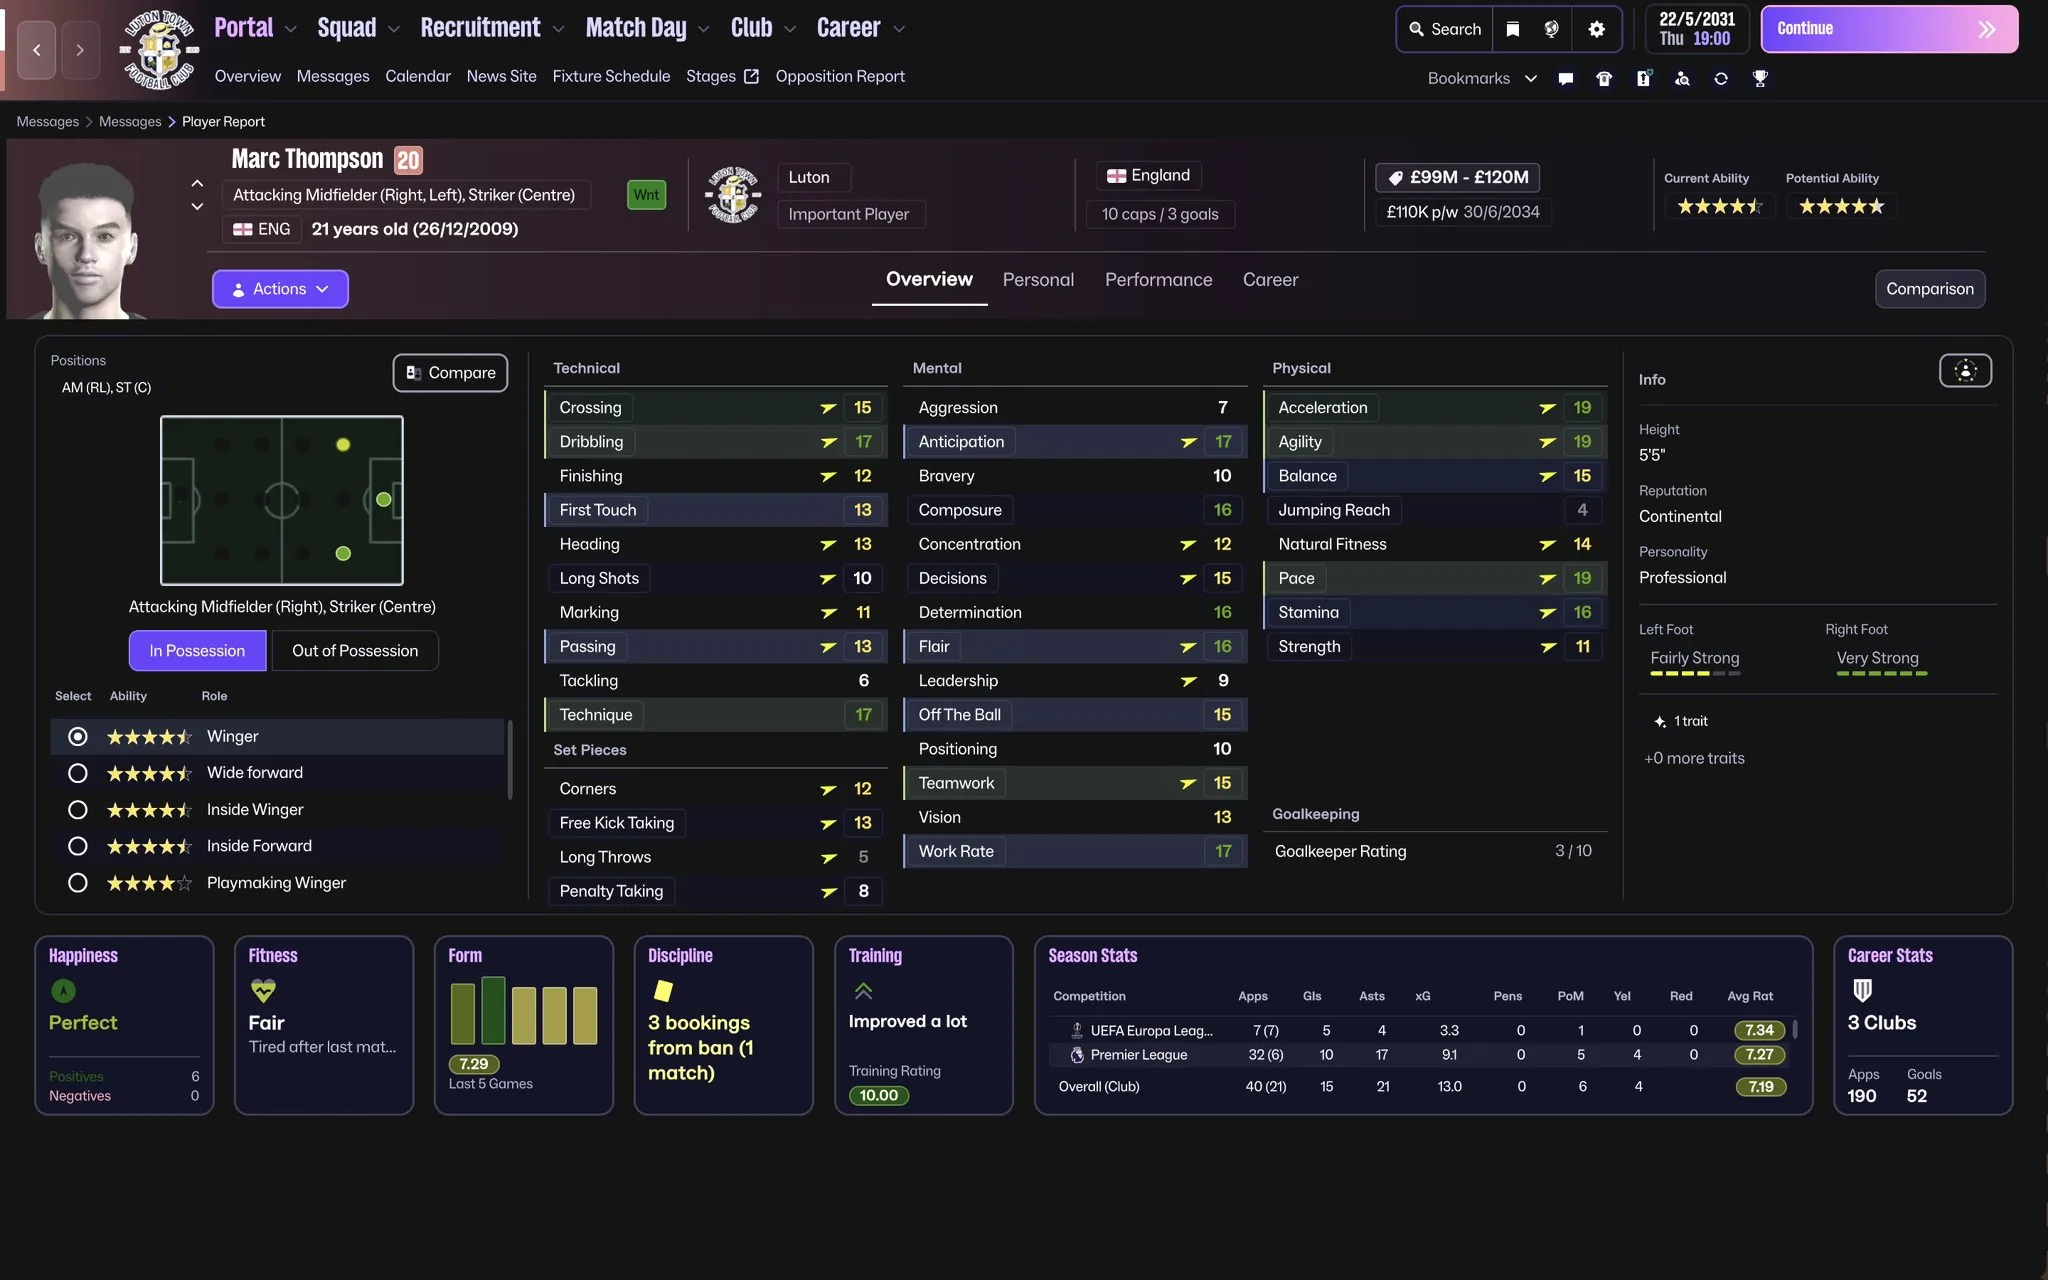Screen dimensions: 2048x1280
Task: Click the scouting magnifier-person shortcut icon
Action: tap(1682, 78)
